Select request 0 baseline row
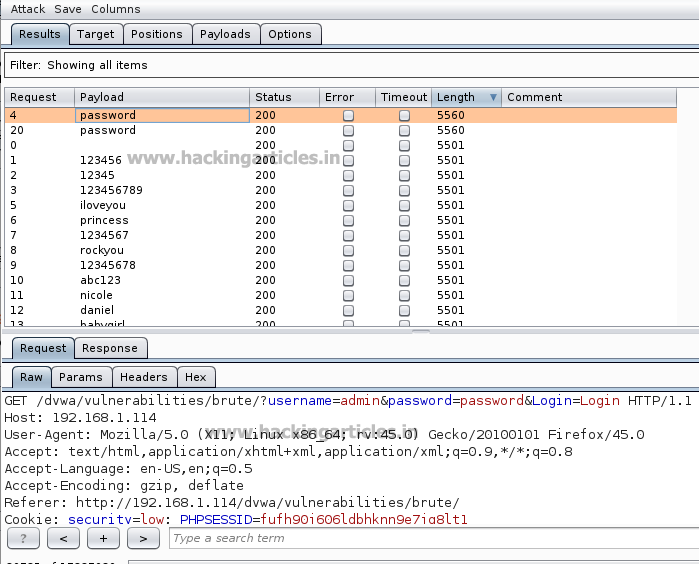This screenshot has width=699, height=564. [341, 145]
